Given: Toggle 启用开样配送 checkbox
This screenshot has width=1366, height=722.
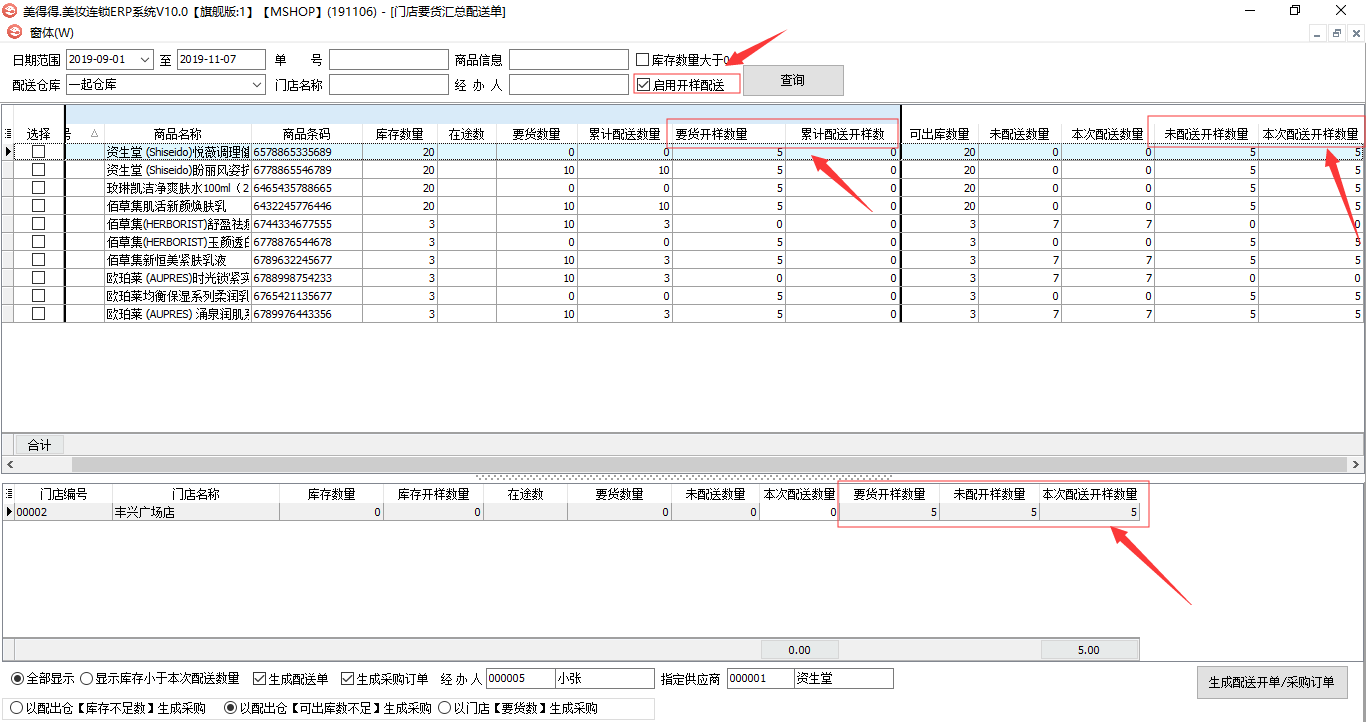Looking at the screenshot, I should pyautogui.click(x=643, y=85).
